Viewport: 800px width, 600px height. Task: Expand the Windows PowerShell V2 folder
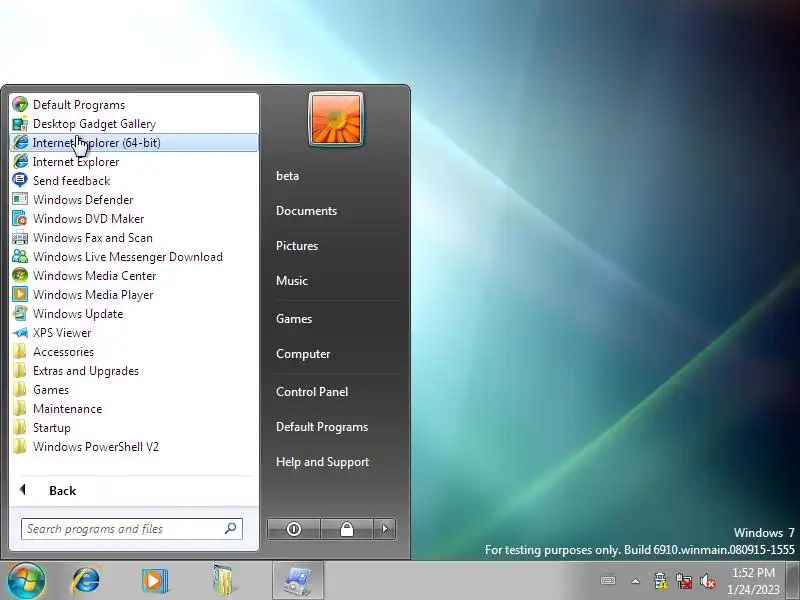134,447
